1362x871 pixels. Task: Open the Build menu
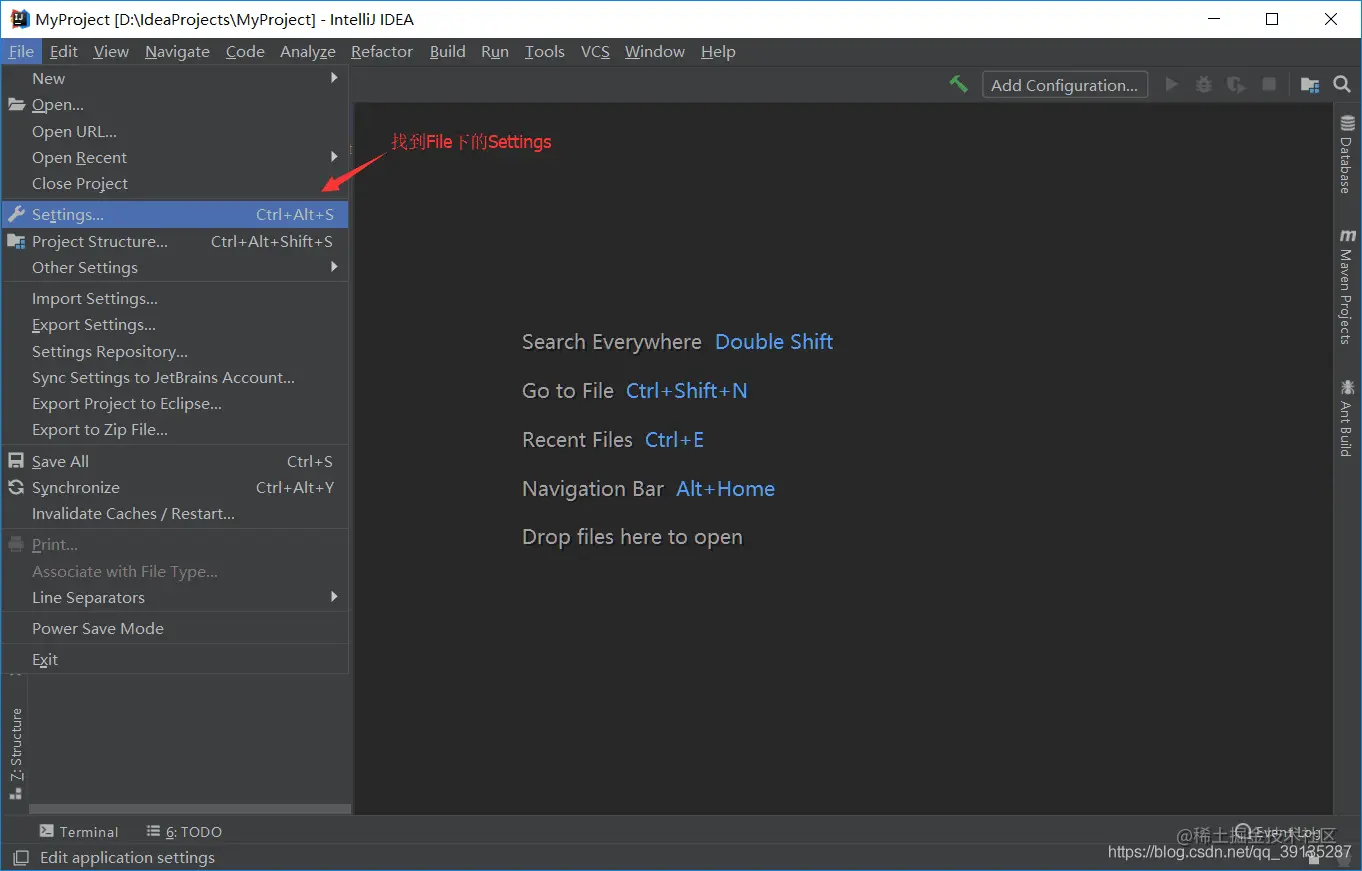(448, 51)
